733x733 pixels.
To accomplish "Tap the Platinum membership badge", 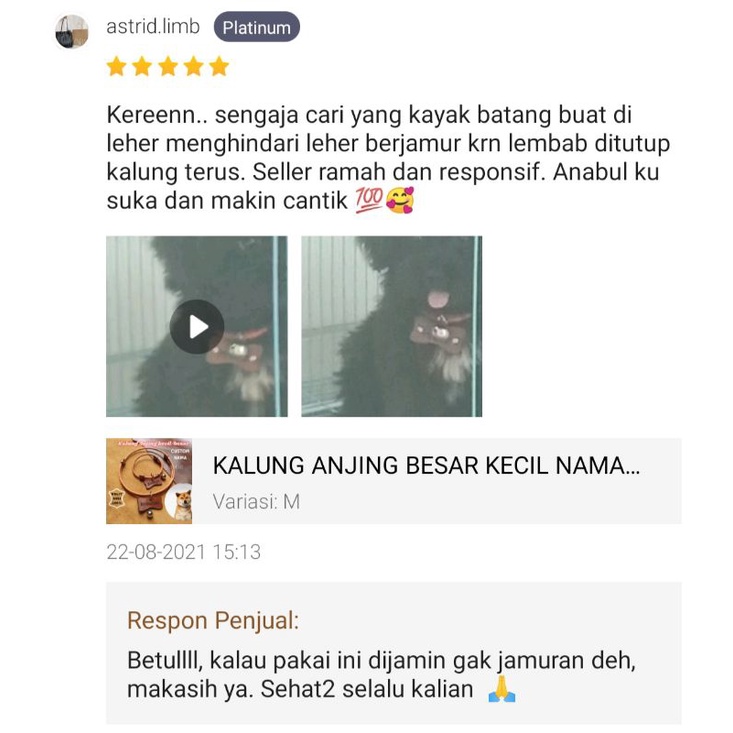I will click(x=257, y=27).
